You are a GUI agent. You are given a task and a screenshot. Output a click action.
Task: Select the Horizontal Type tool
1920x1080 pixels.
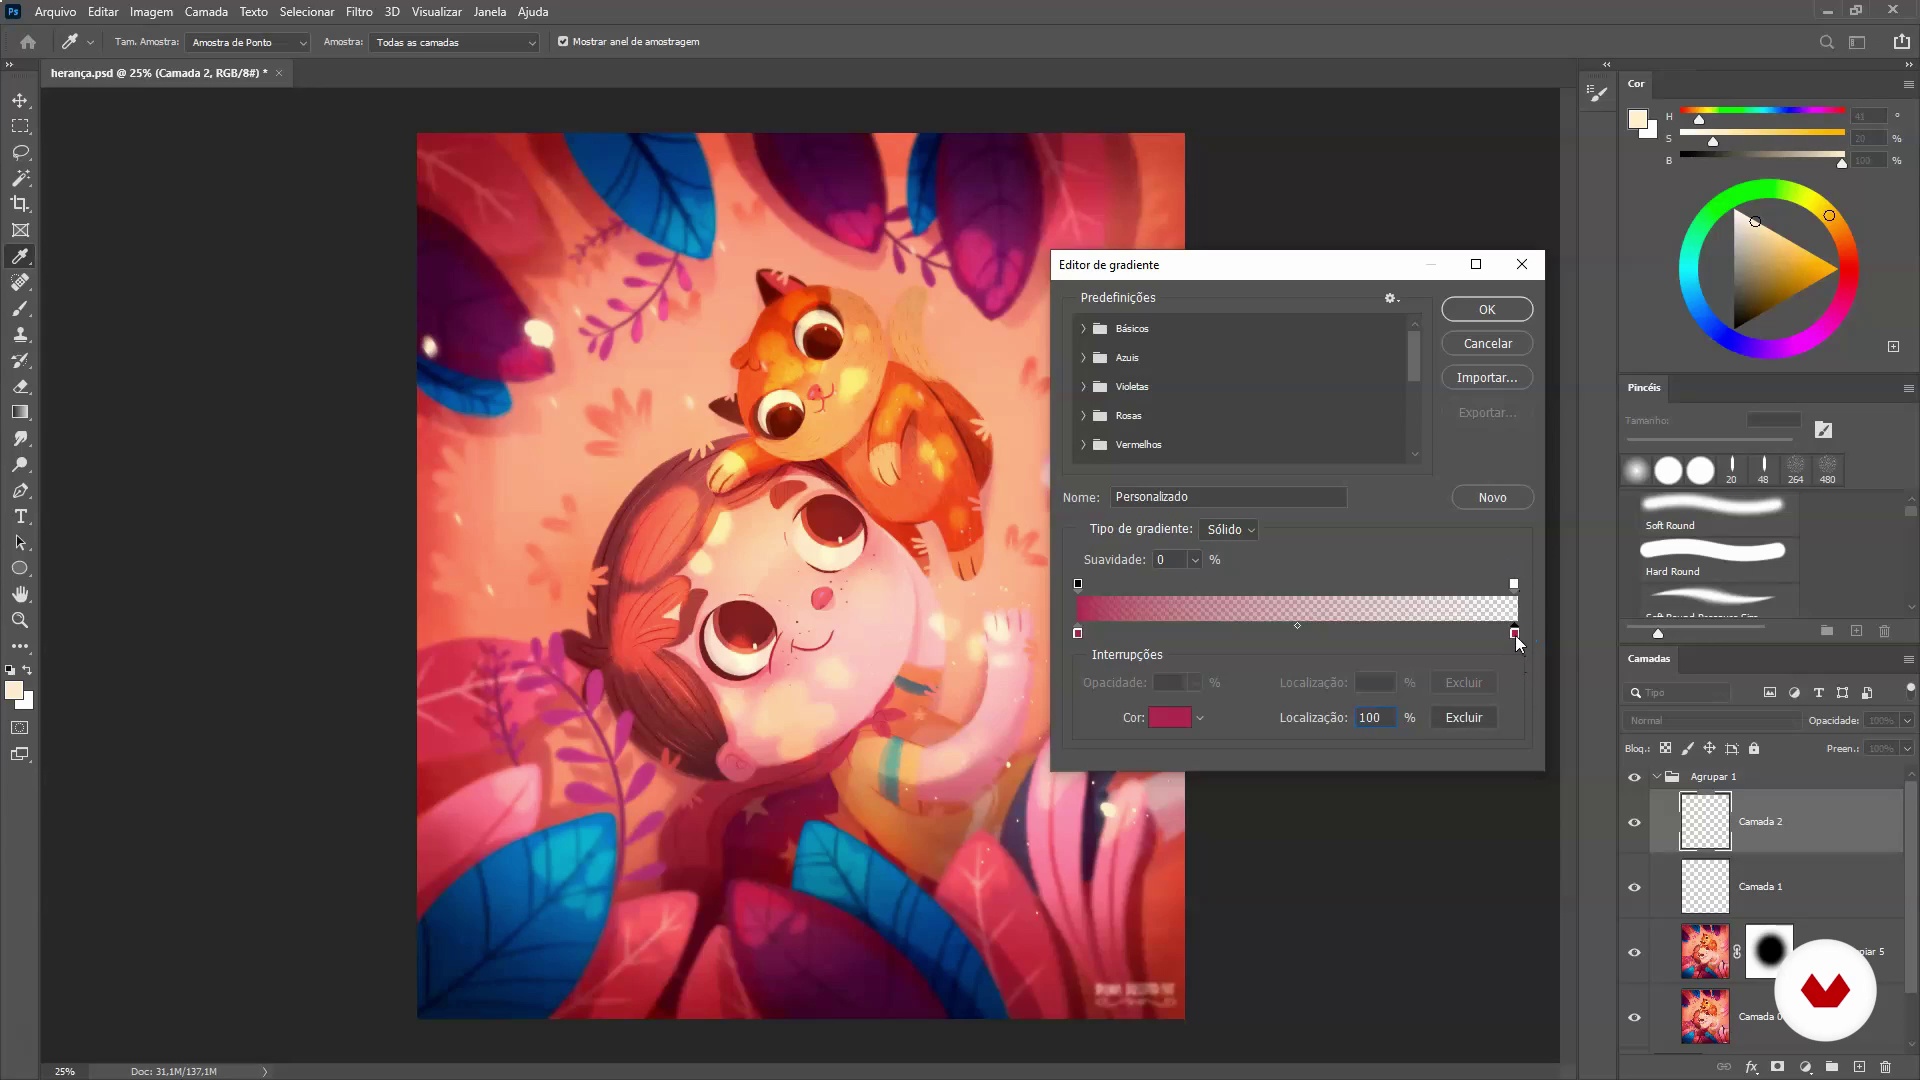point(20,516)
